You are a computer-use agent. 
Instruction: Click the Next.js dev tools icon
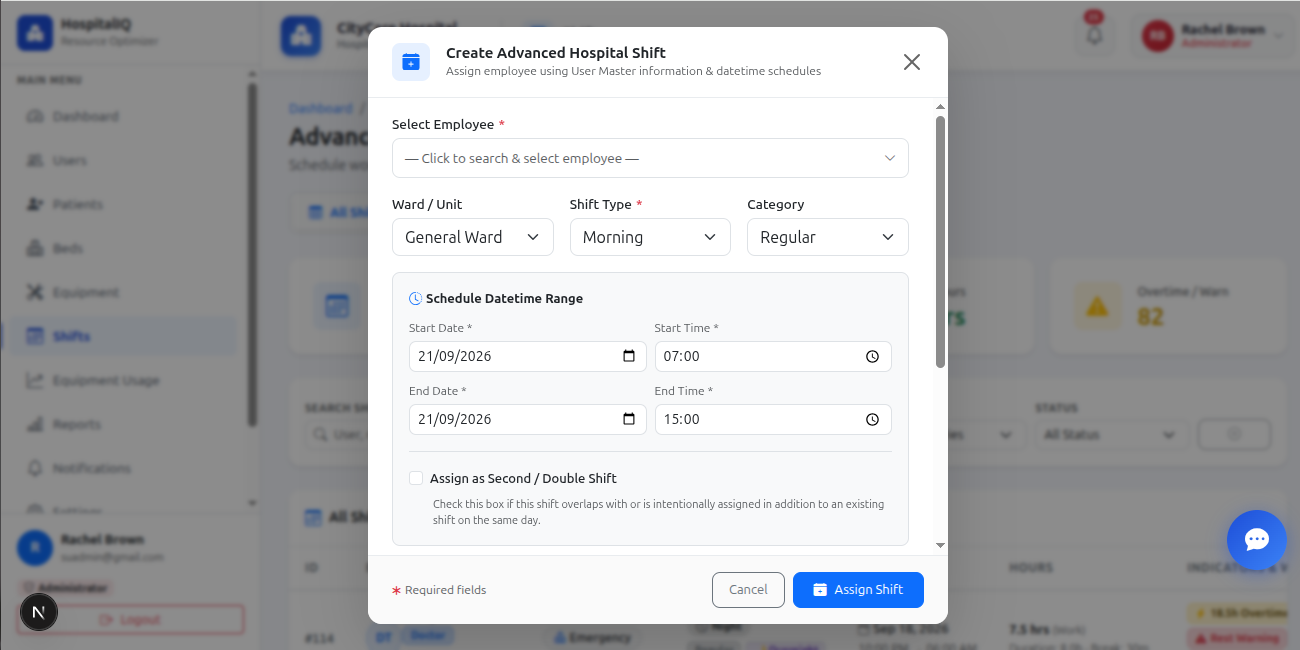[x=39, y=611]
